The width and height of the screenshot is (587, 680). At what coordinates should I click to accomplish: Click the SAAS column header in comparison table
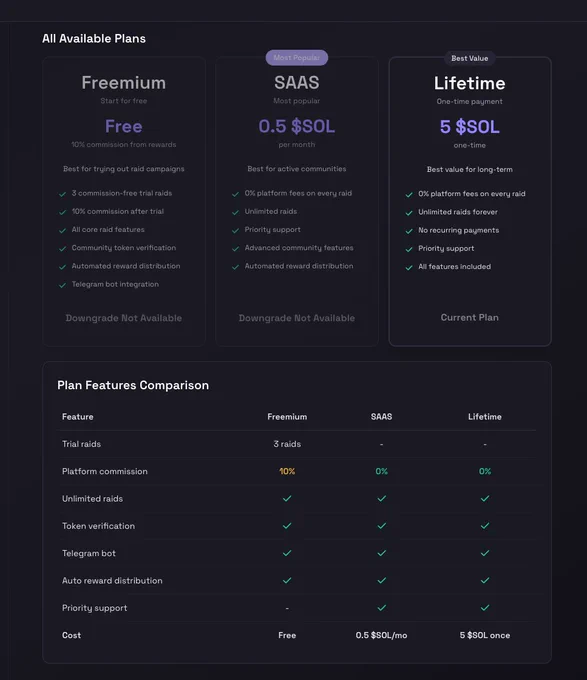pyautogui.click(x=382, y=416)
